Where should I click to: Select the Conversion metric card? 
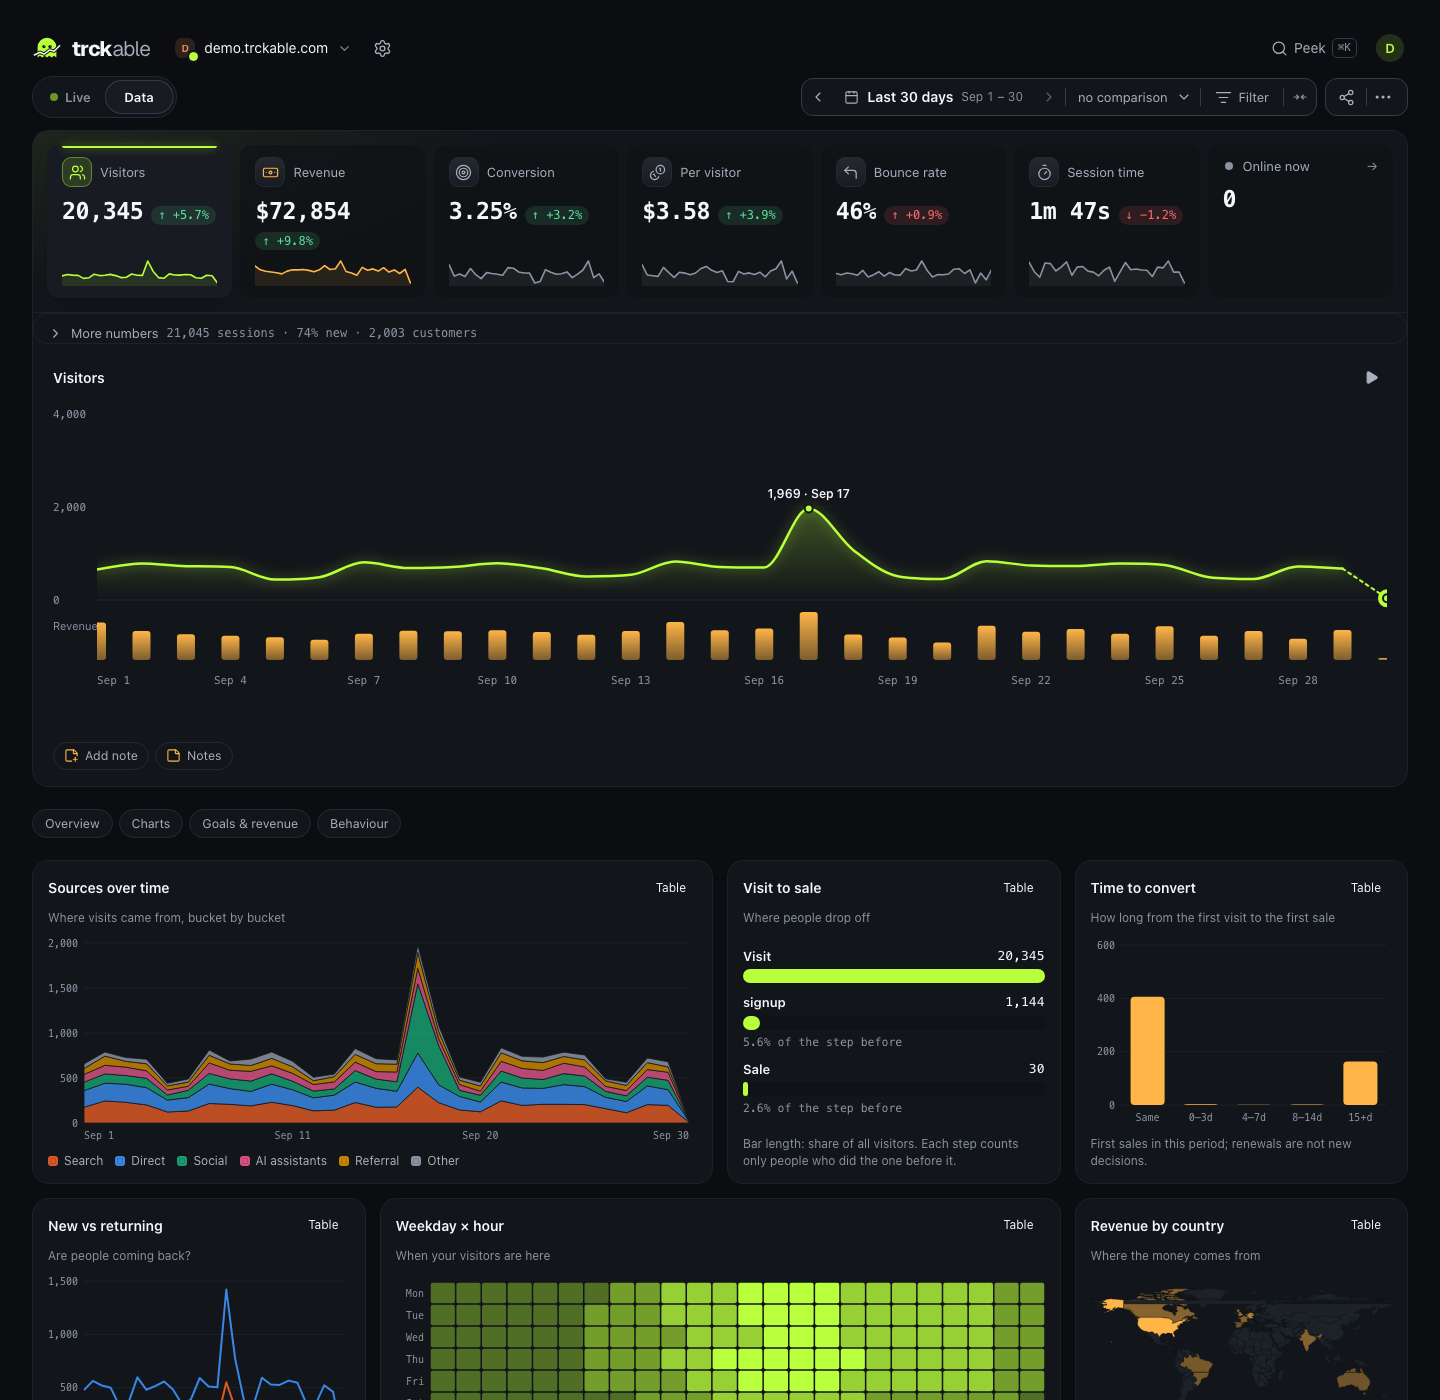tap(526, 221)
